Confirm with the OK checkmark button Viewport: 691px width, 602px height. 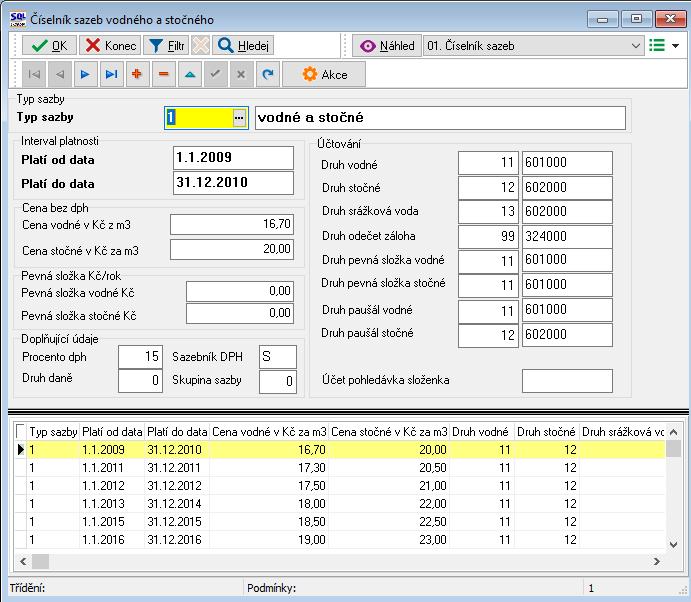49,45
